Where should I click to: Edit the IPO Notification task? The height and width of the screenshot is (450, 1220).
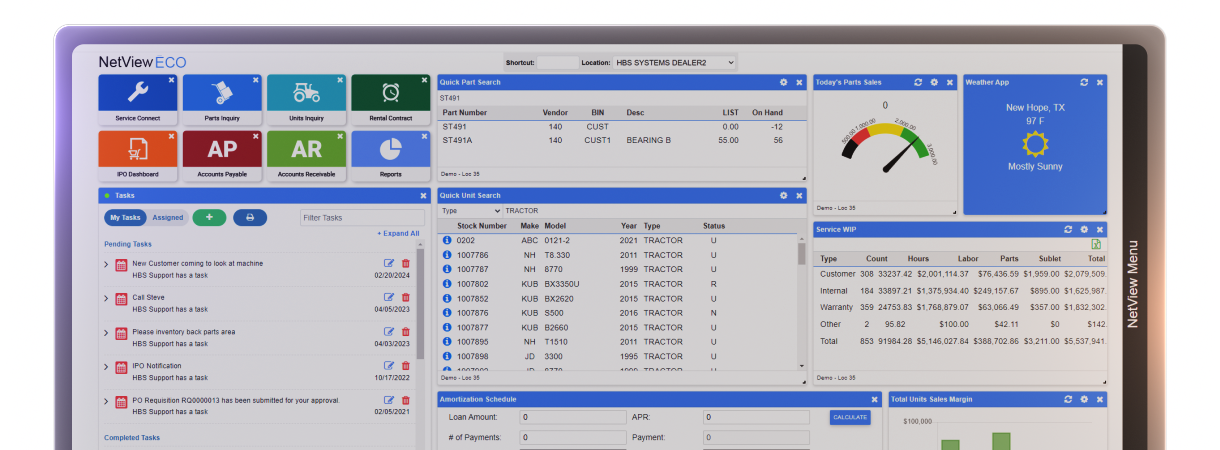[389, 366]
